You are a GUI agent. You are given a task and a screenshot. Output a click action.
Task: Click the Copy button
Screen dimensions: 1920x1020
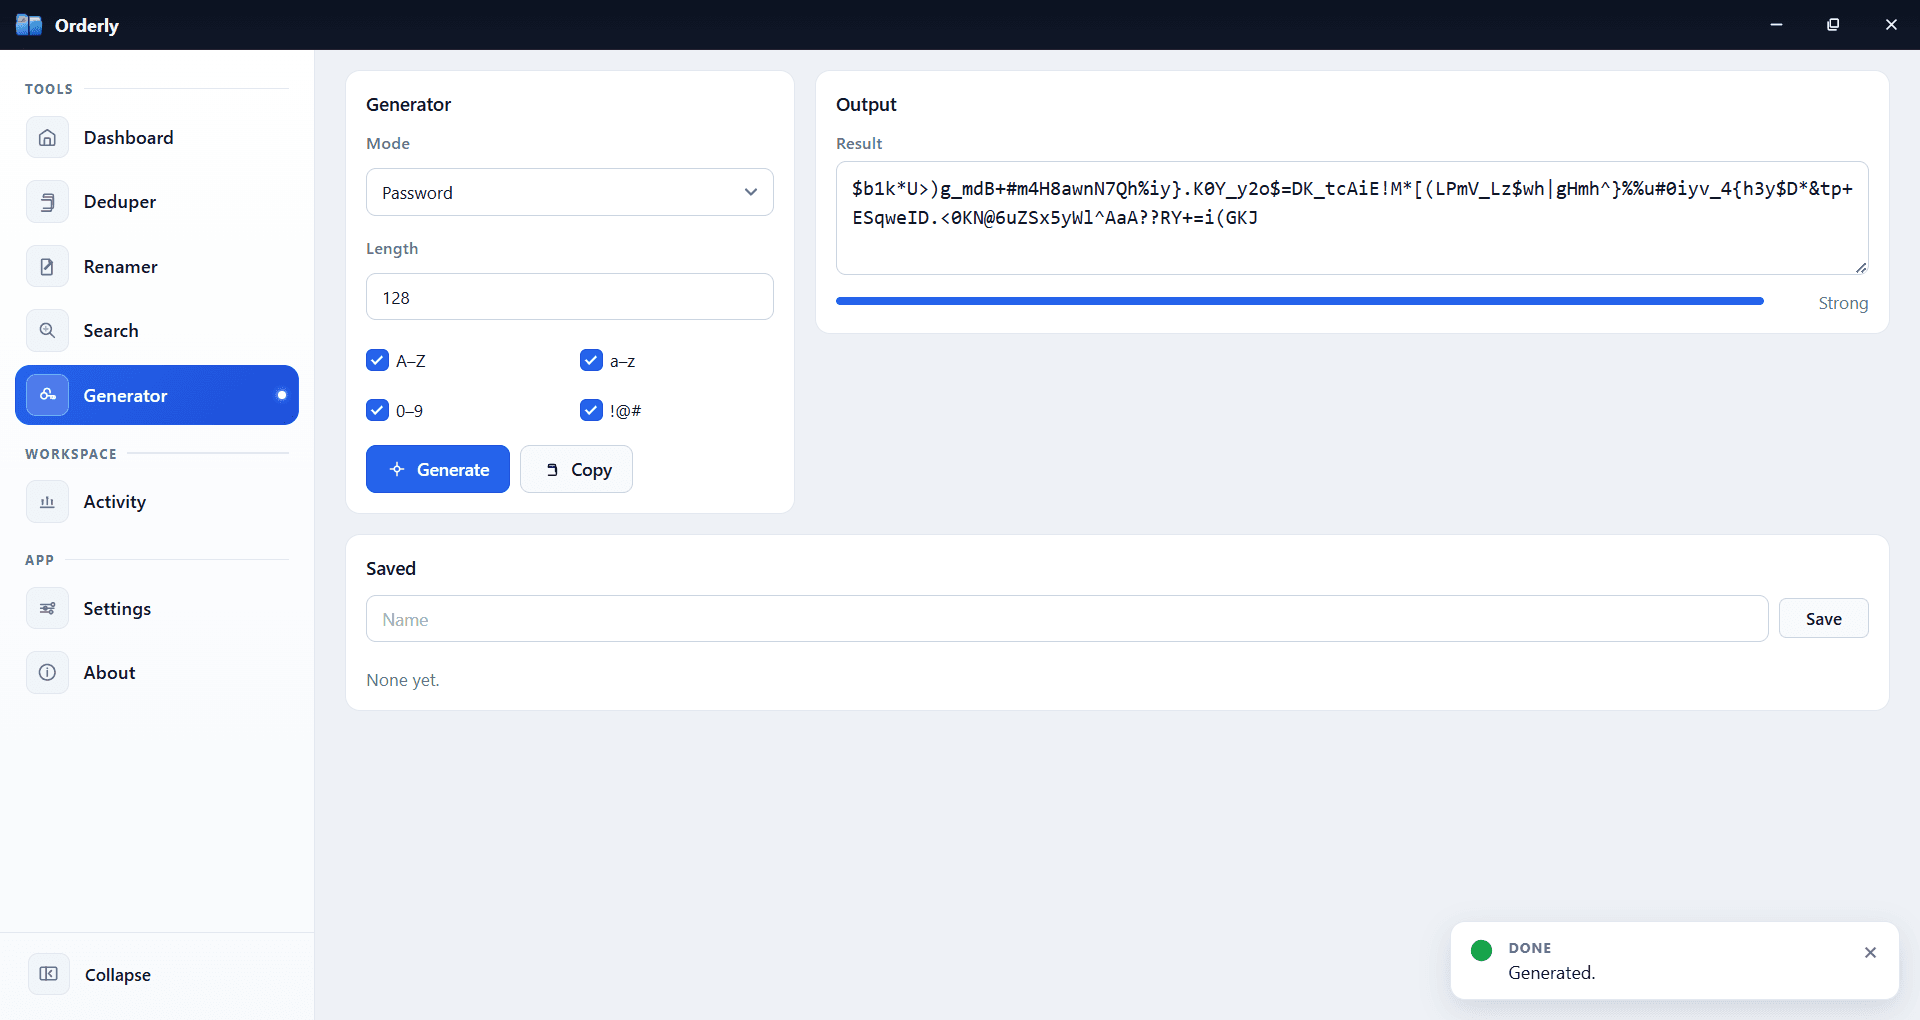point(576,469)
